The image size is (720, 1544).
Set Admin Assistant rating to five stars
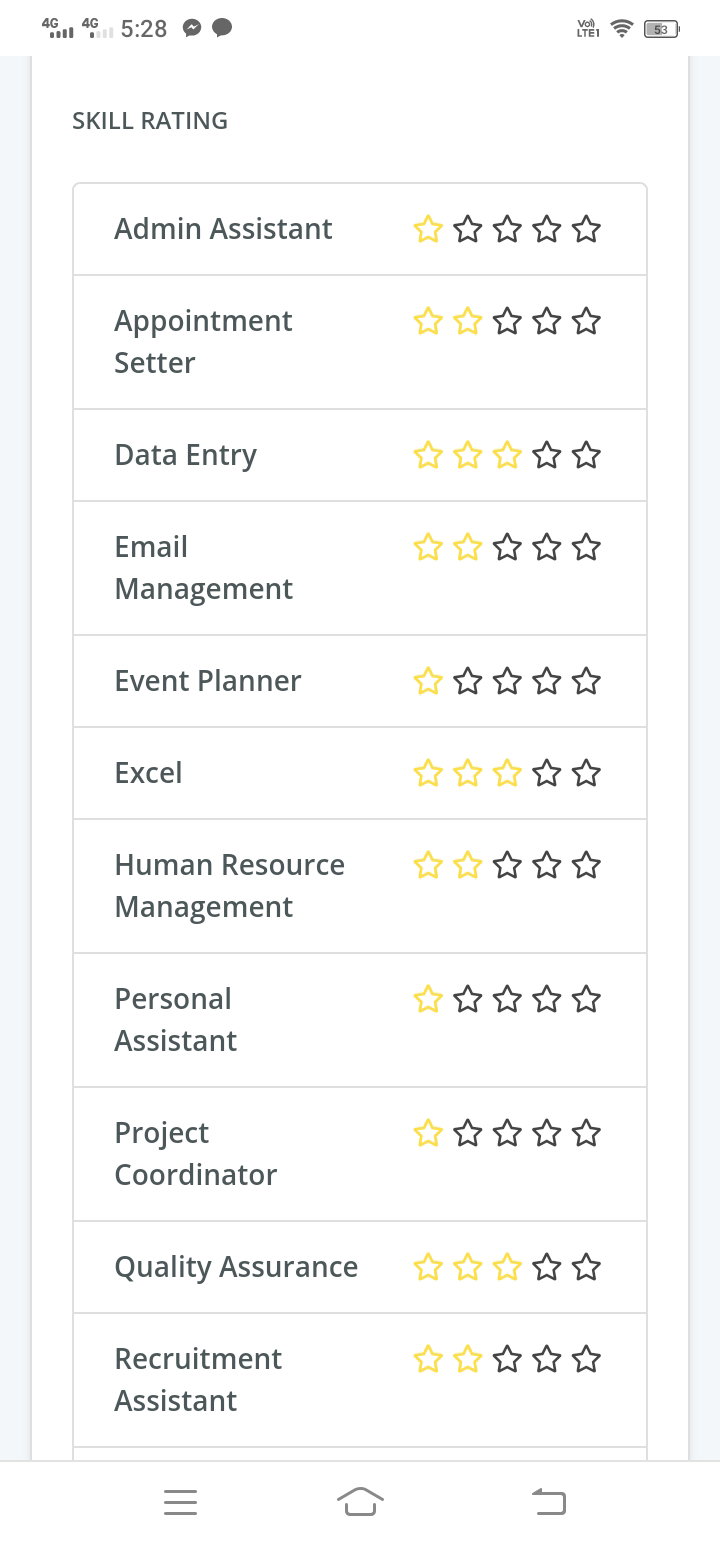(588, 229)
